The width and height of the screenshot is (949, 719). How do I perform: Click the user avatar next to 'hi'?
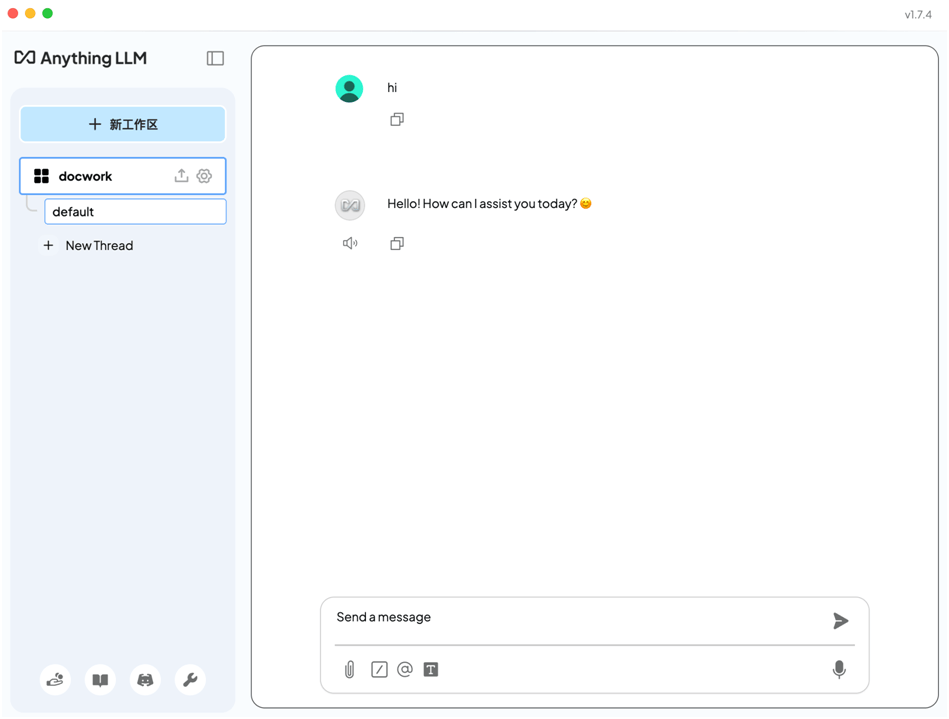349,88
